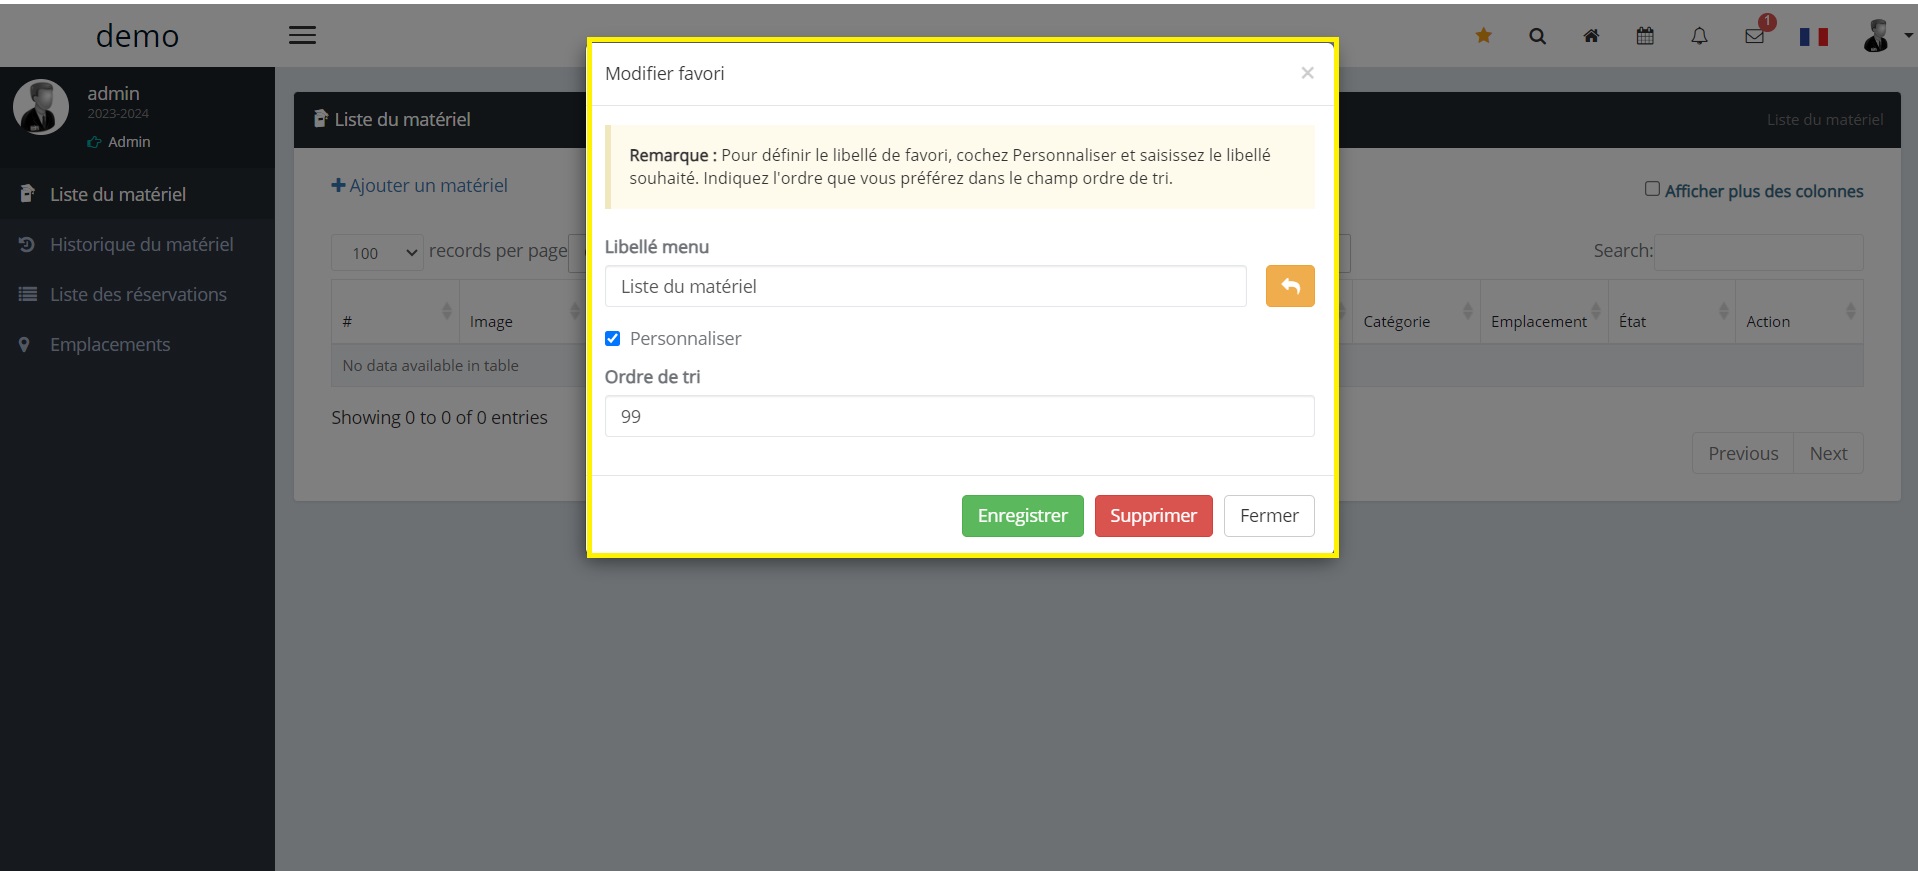Image resolution: width=1918 pixels, height=871 pixels.
Task: Open messages envelope icon with badge
Action: tap(1755, 36)
